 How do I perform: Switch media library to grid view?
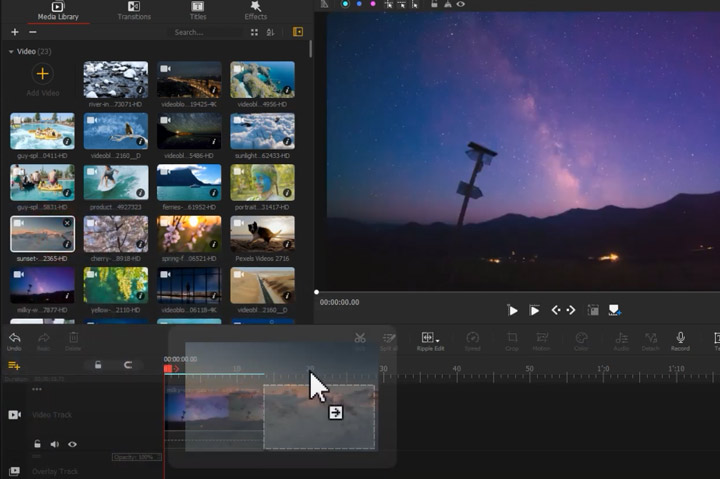[254, 32]
